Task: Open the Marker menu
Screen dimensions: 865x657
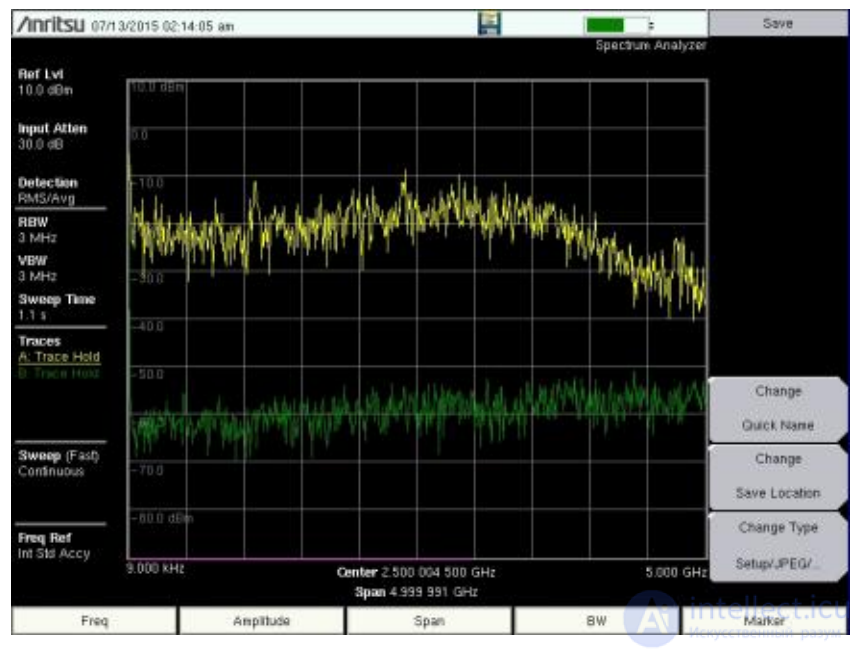Action: (x=764, y=621)
